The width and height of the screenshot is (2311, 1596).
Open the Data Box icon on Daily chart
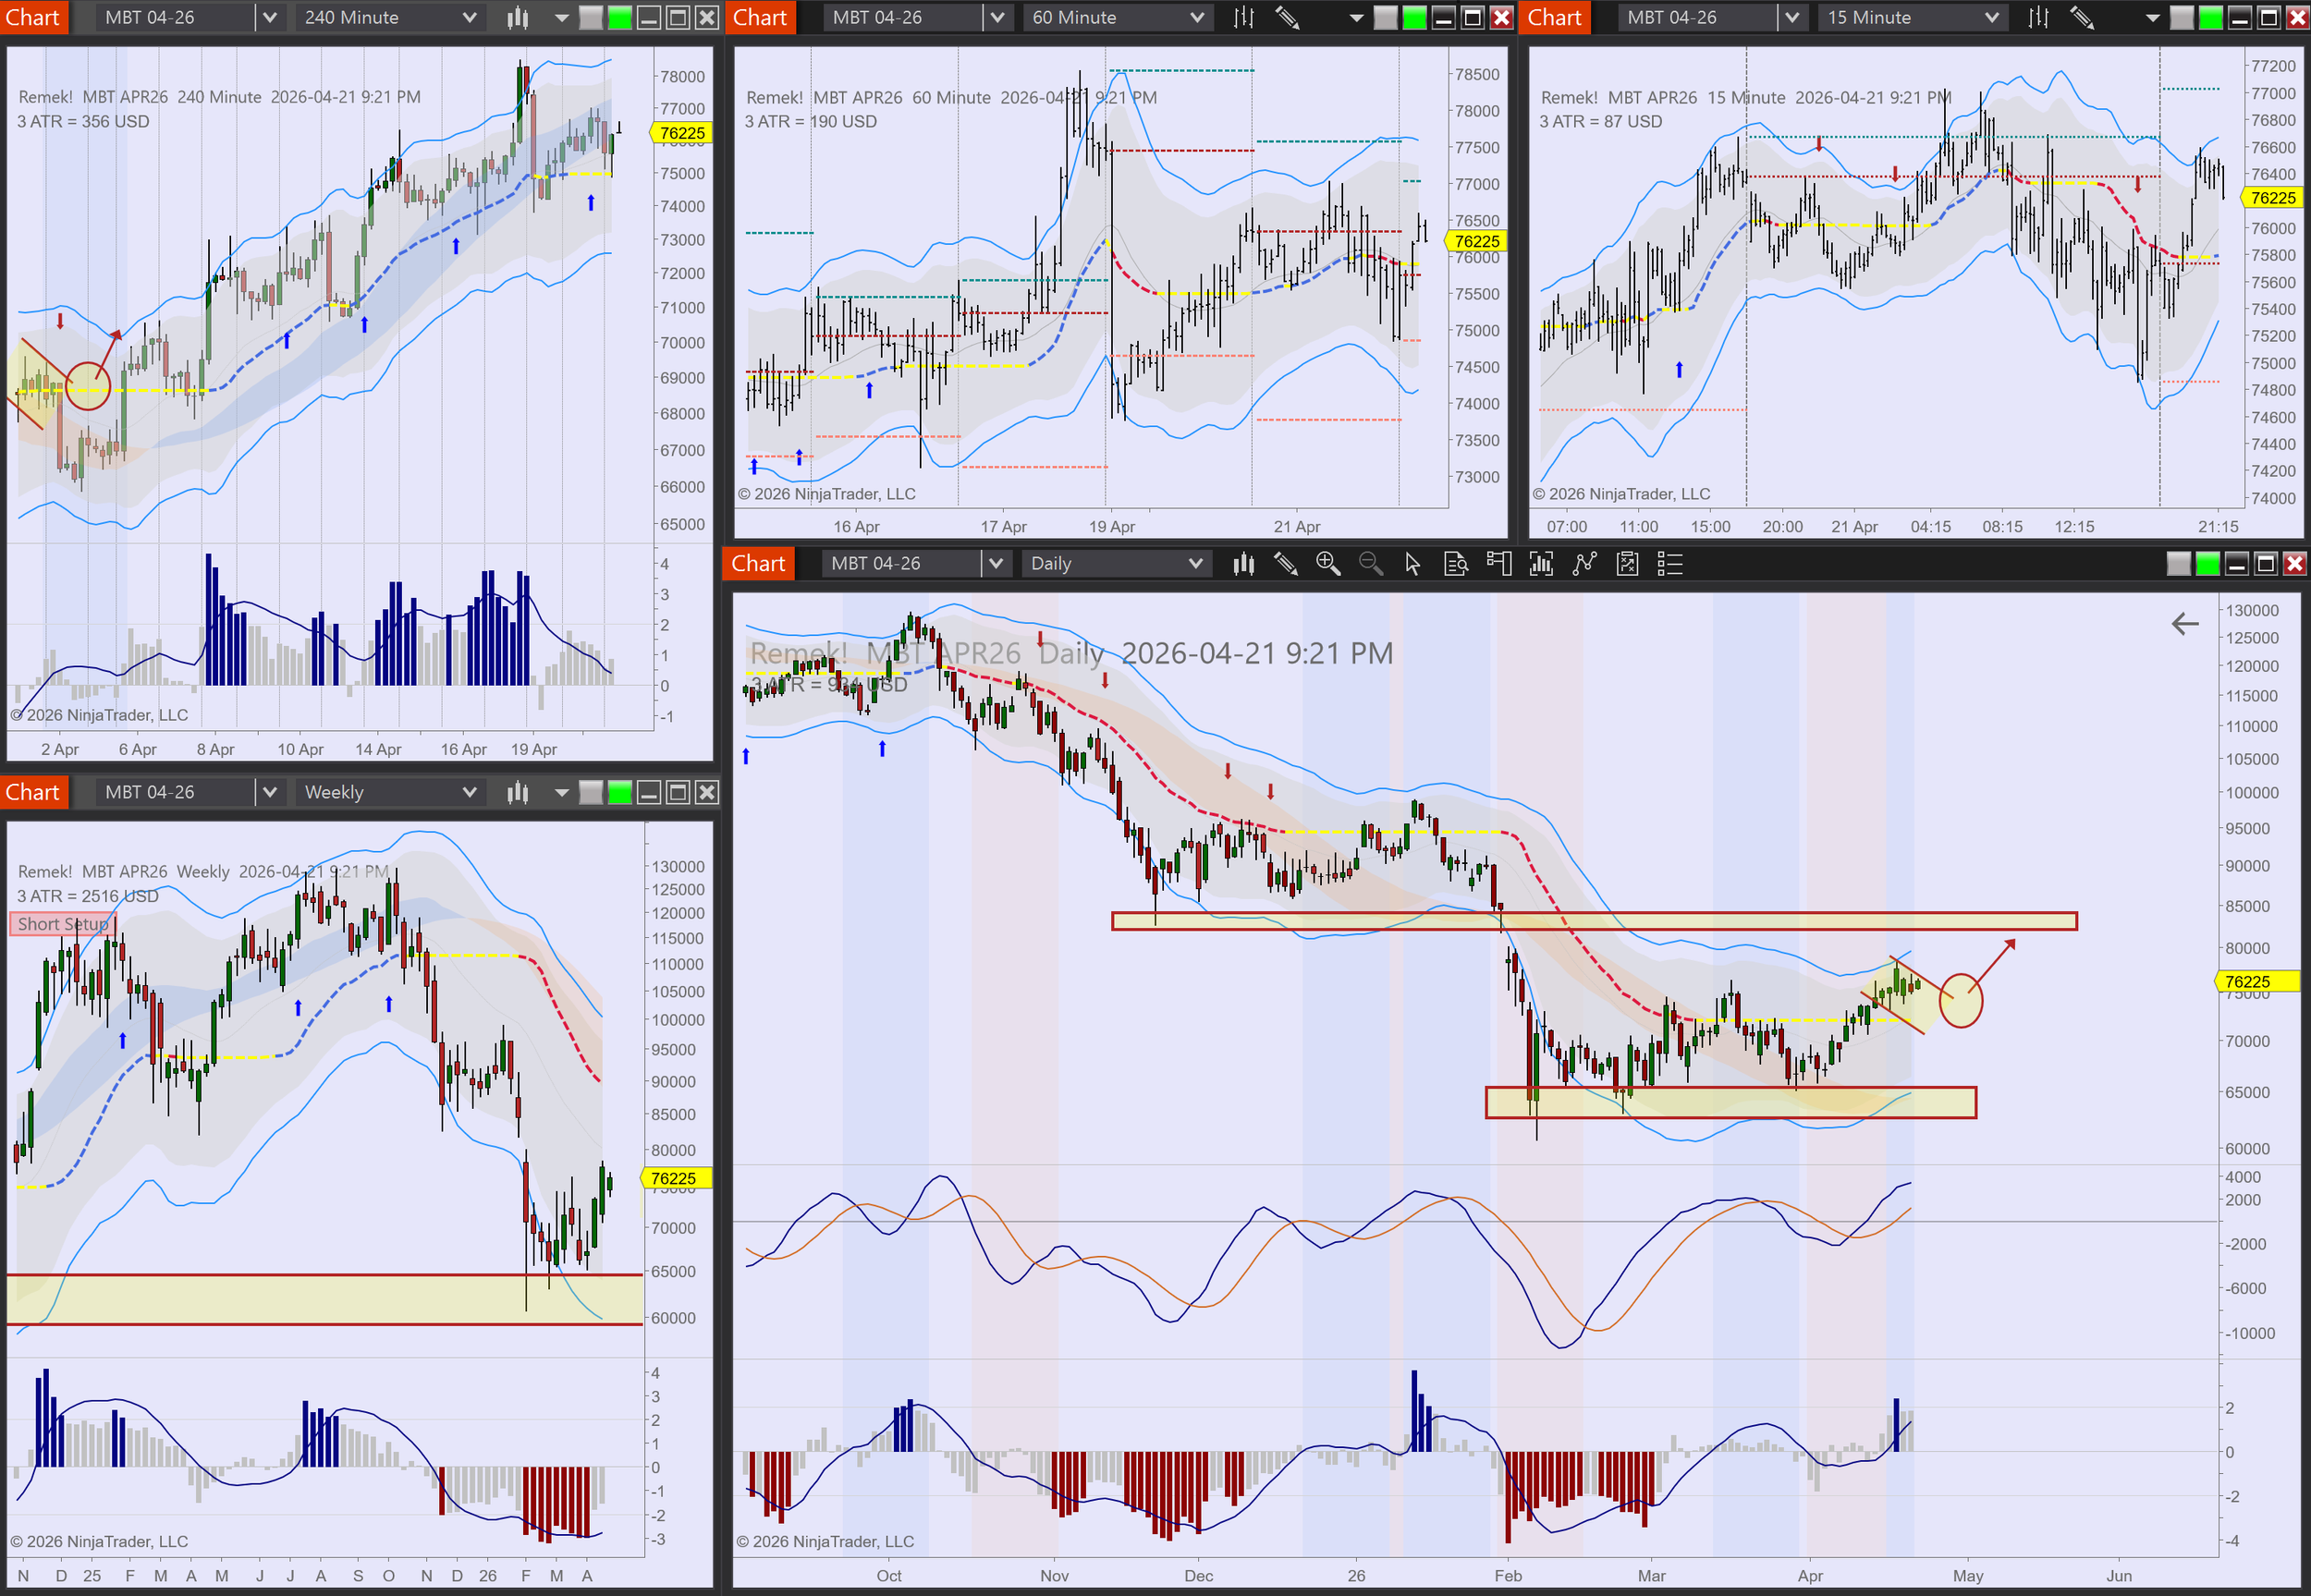tap(1456, 564)
